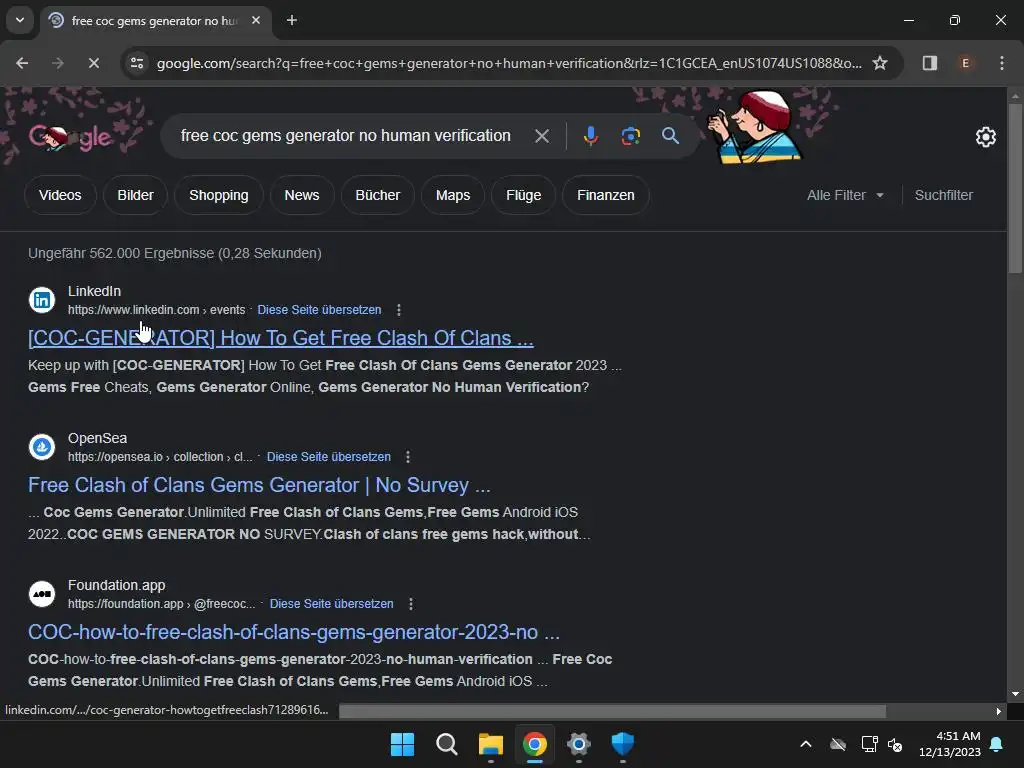This screenshot has height=768, width=1024.
Task: Open site information icon in address bar
Action: [137, 63]
